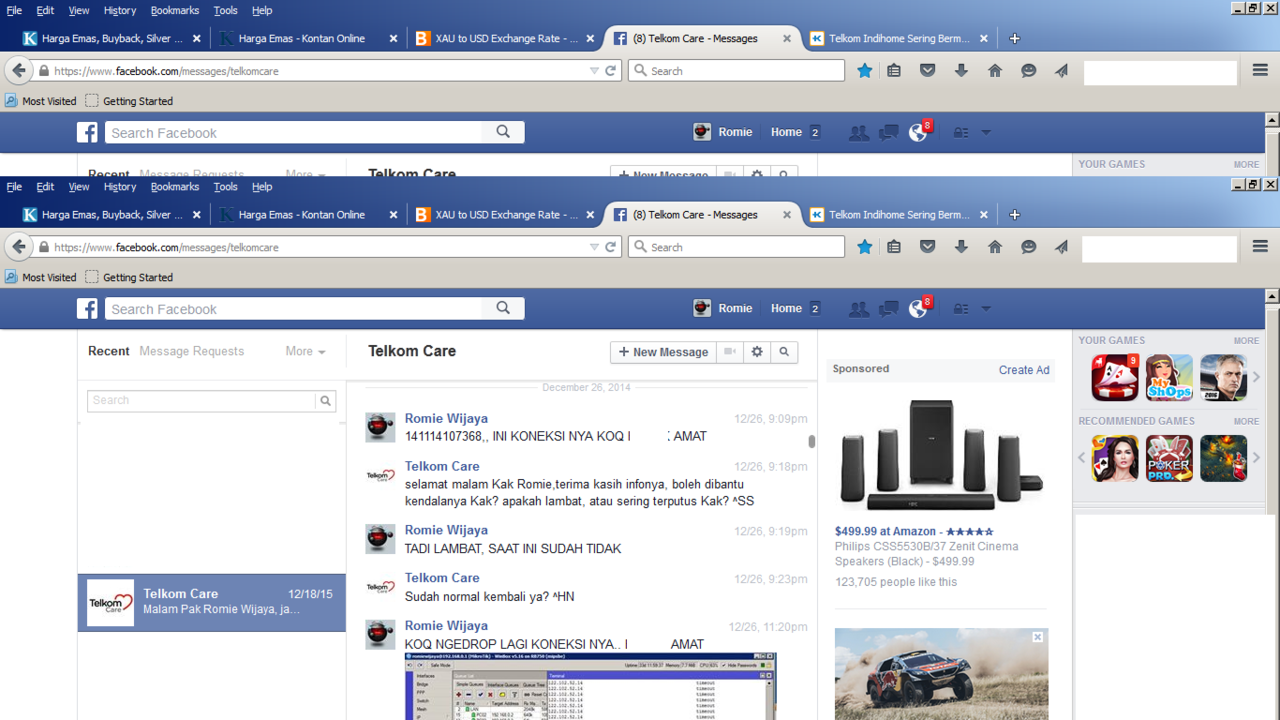Viewport: 1280px width, 720px height.
Task: Show previous recommended games with left arrow
Action: (1082, 458)
